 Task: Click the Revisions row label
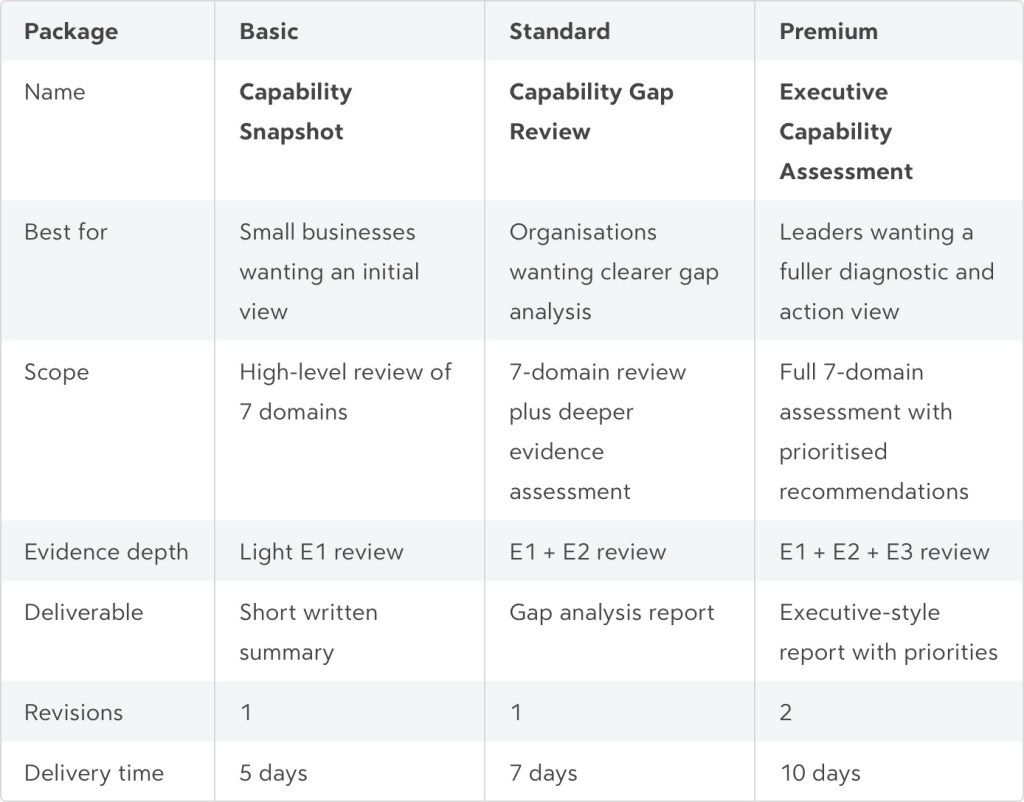coord(74,713)
